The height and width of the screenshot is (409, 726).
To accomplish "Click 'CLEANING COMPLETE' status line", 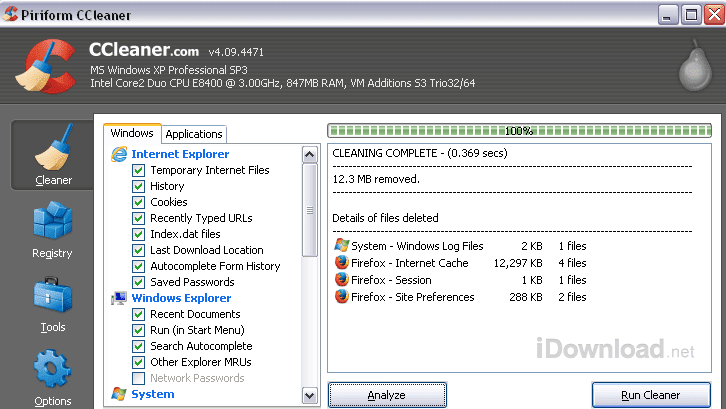I will [420, 153].
